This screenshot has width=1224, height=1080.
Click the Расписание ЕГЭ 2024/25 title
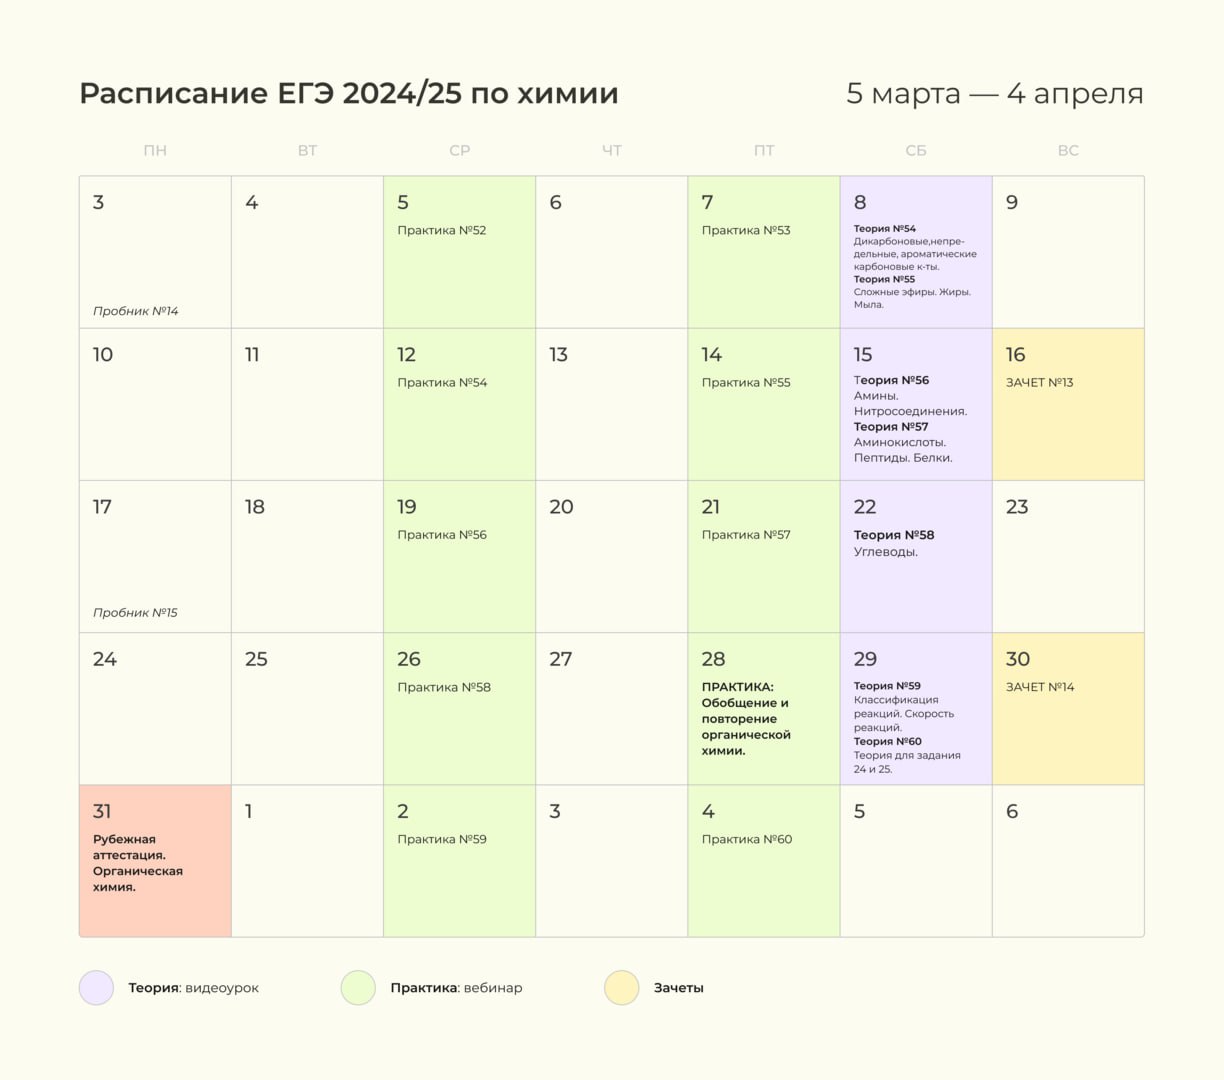pyautogui.click(x=349, y=93)
